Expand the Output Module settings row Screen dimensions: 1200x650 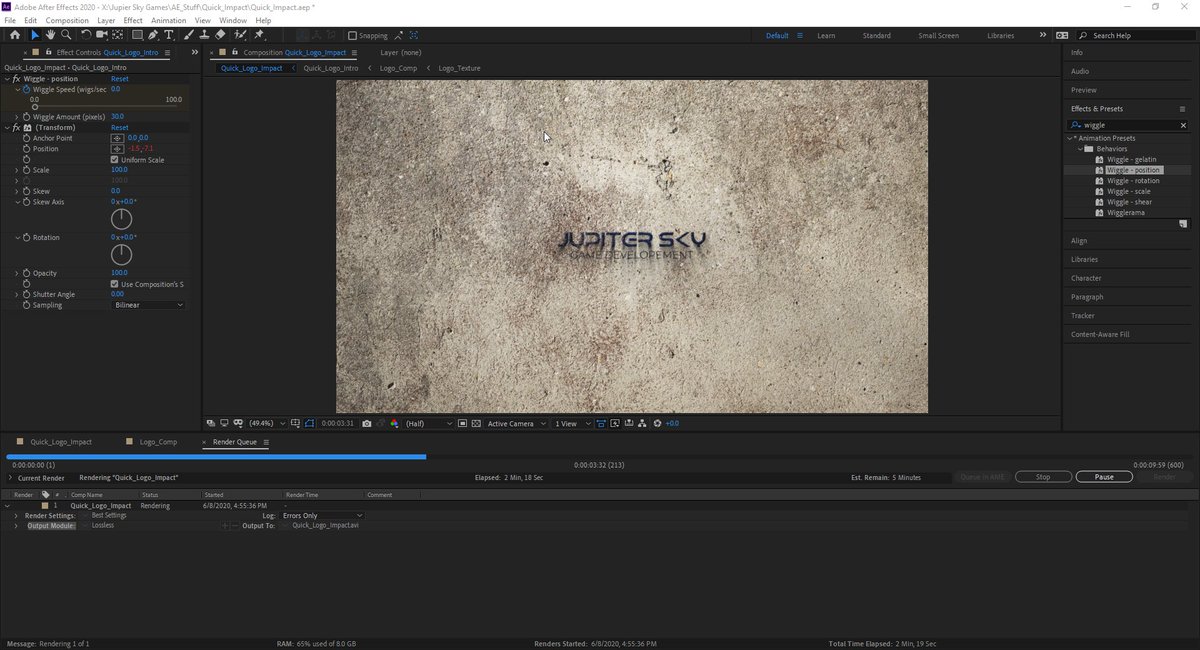click(x=16, y=525)
